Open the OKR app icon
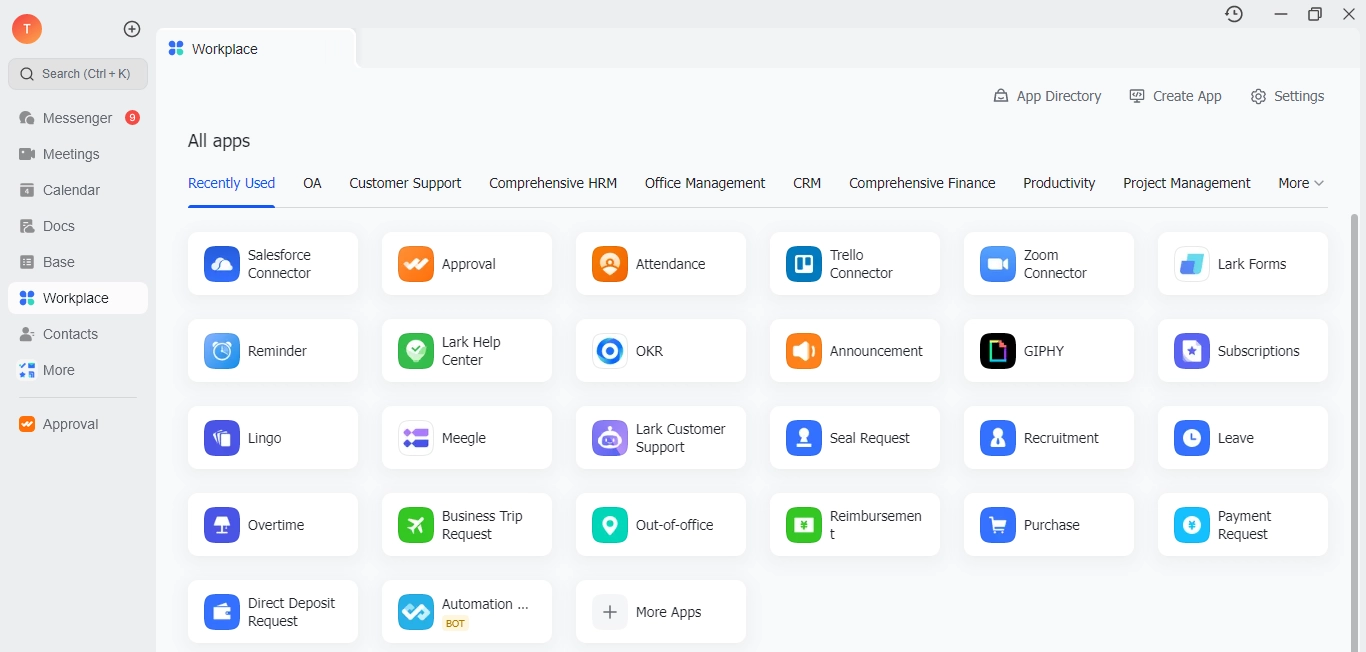The height and width of the screenshot is (652, 1366). click(610, 351)
